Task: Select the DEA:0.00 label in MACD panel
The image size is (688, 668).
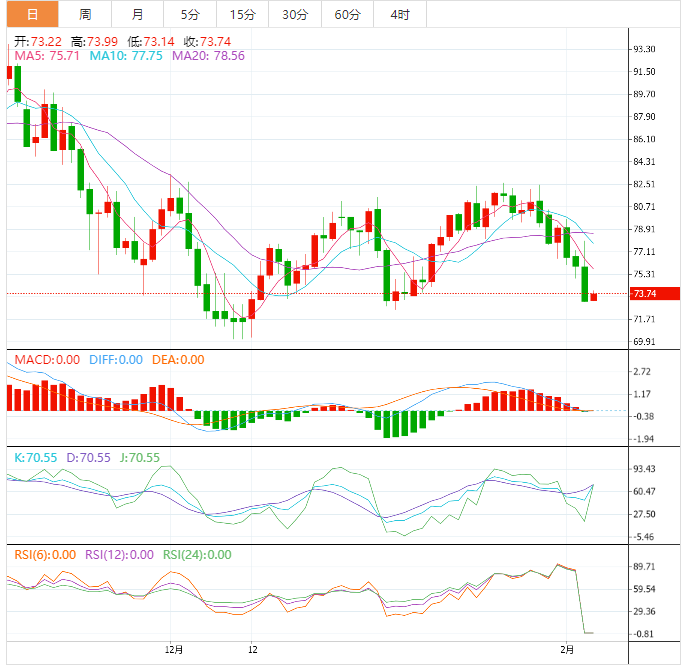Action: click(178, 360)
